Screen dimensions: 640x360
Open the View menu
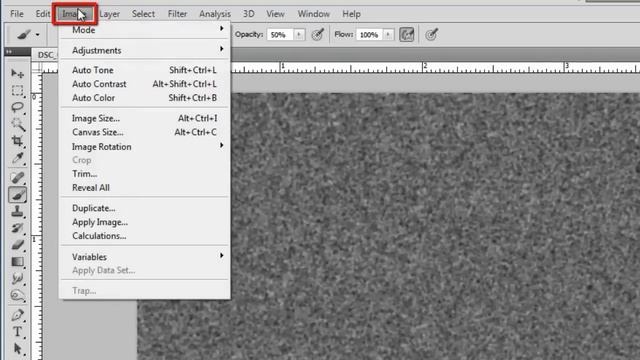point(276,14)
